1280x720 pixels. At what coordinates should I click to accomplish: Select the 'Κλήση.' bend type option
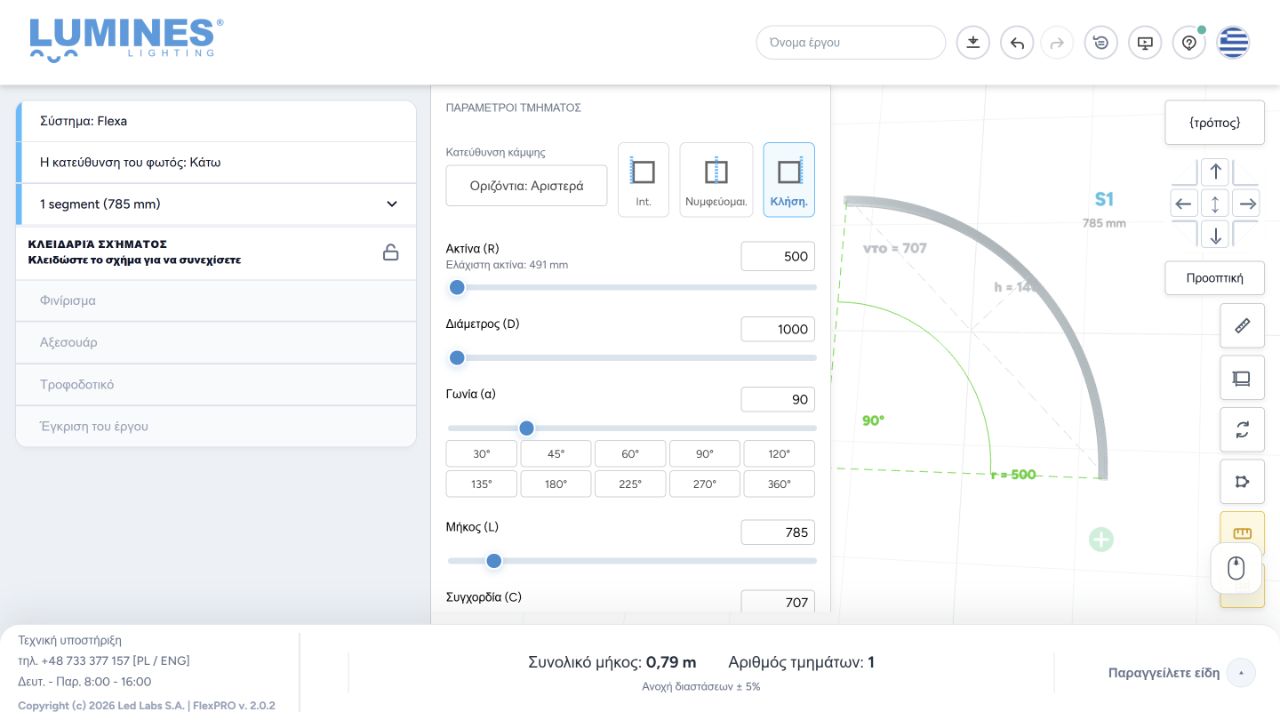(789, 180)
